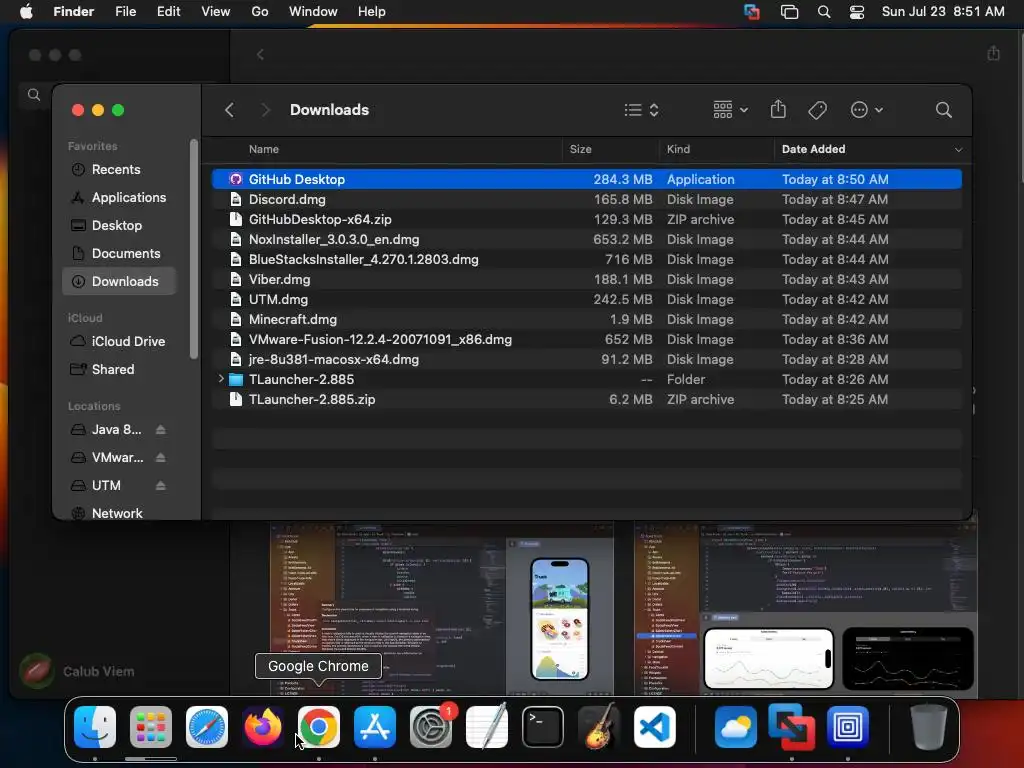Screen dimensions: 1024x768
Task: Open Applications in the sidebar
Action: click(119, 197)
